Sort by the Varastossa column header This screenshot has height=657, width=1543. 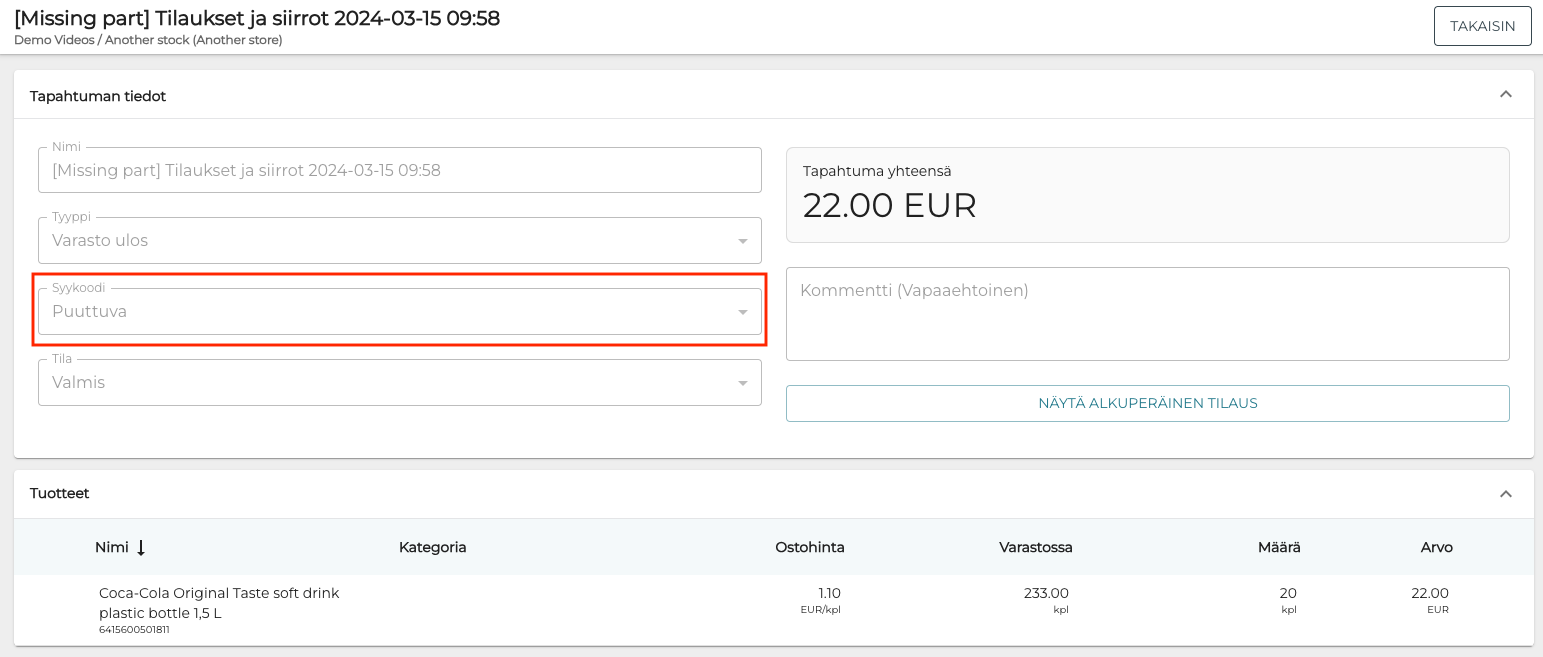pos(1035,547)
